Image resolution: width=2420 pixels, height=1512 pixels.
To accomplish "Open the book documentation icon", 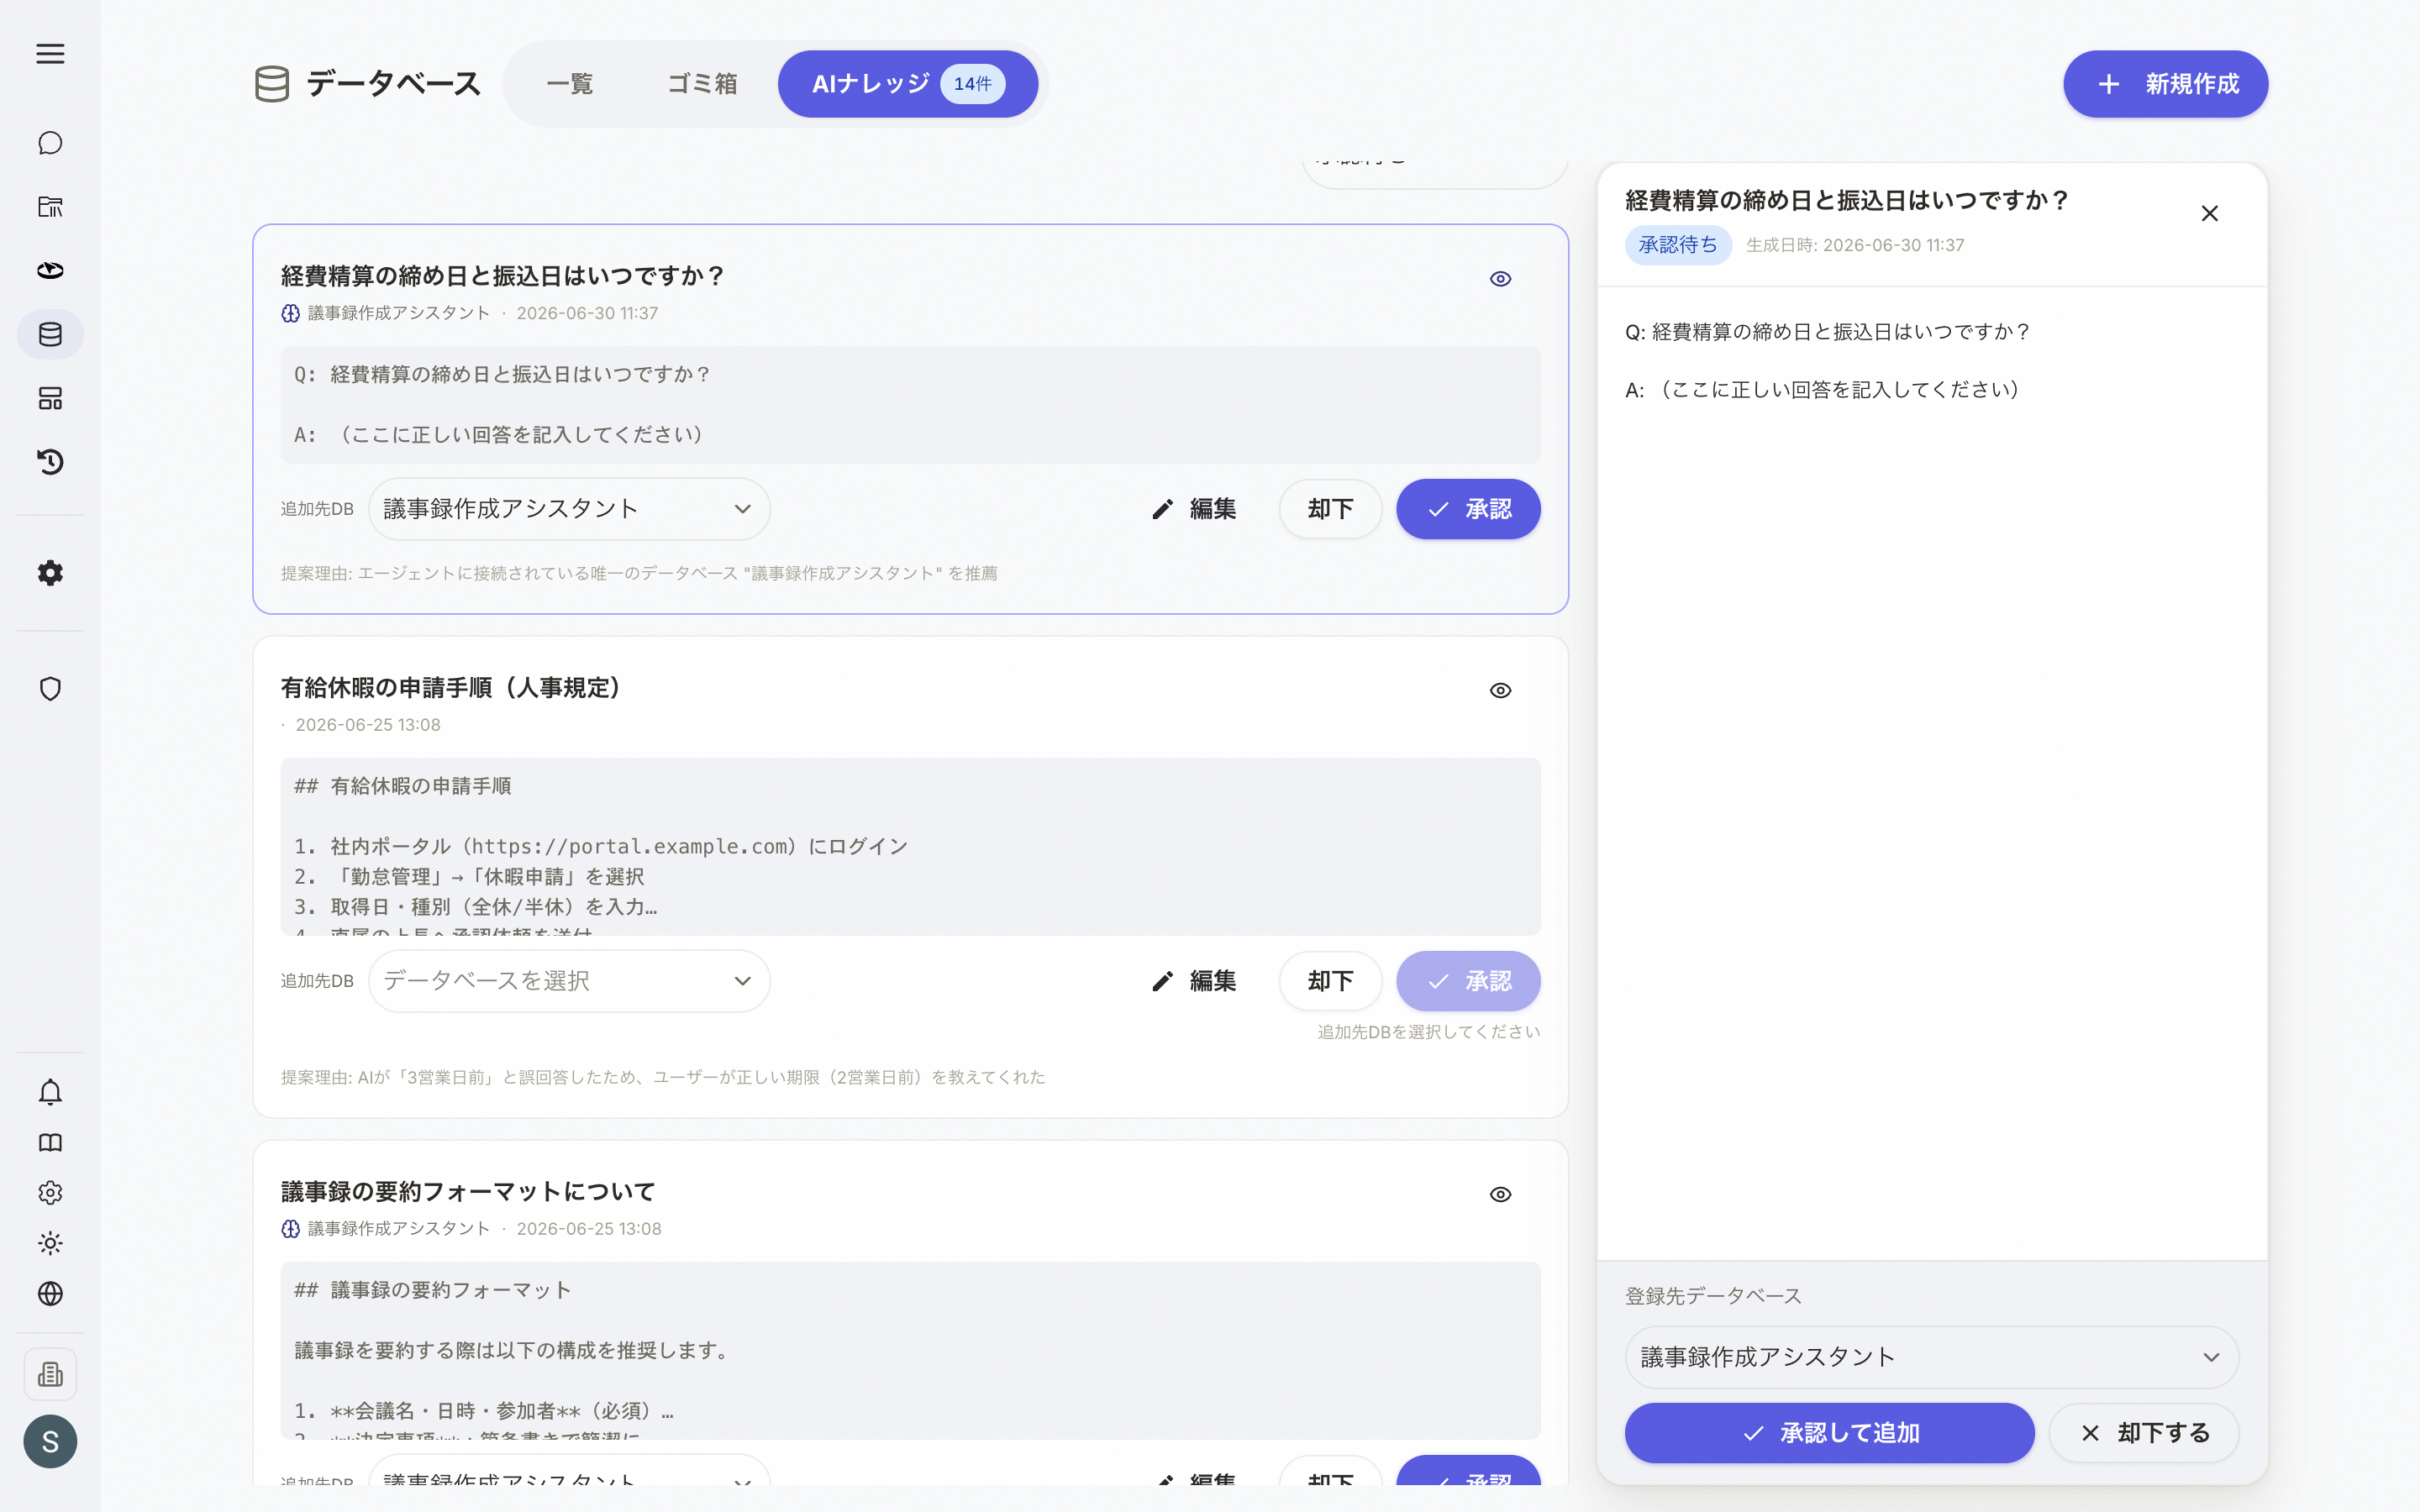I will (x=50, y=1143).
